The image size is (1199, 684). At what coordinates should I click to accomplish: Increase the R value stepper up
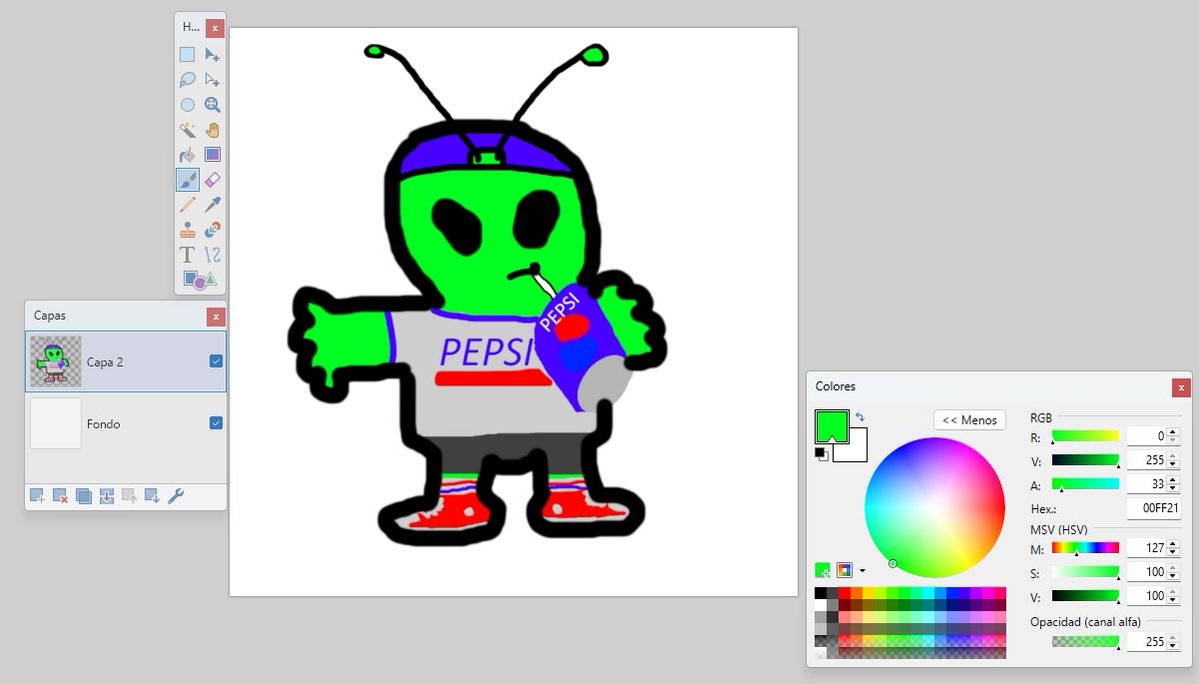tap(1173, 433)
